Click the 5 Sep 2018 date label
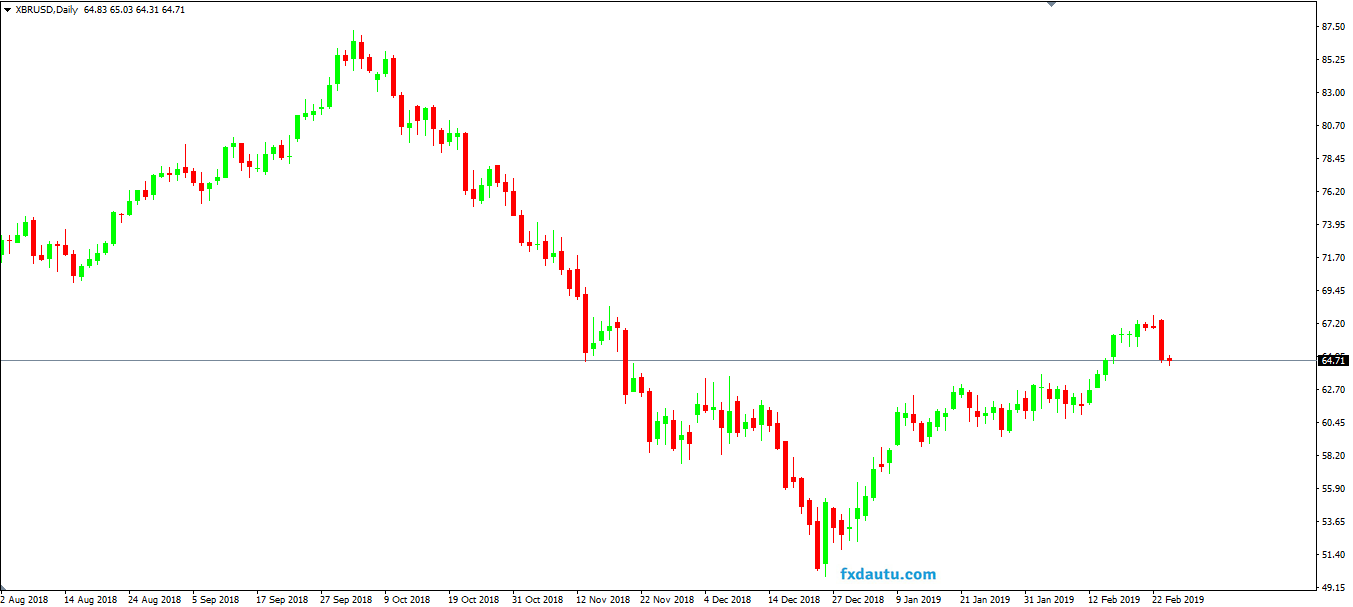The width and height of the screenshot is (1353, 607). (215, 600)
